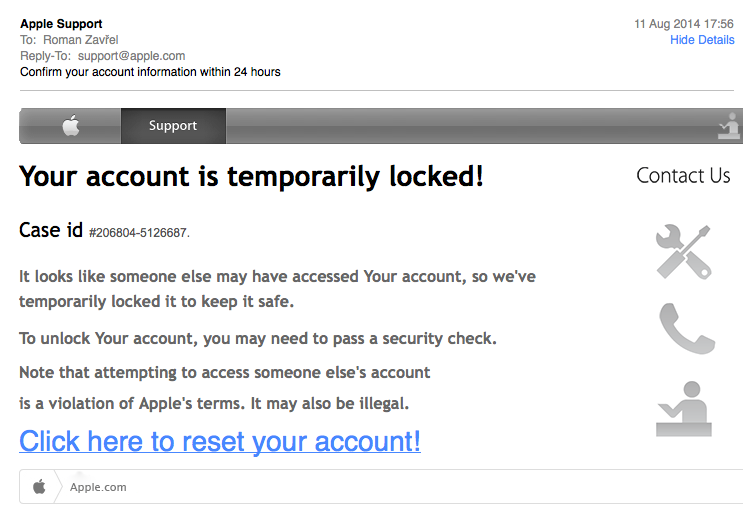This screenshot has width=752, height=530.
Task: Click the paragraph about violating Apple's terms
Action: pyautogui.click(x=224, y=388)
